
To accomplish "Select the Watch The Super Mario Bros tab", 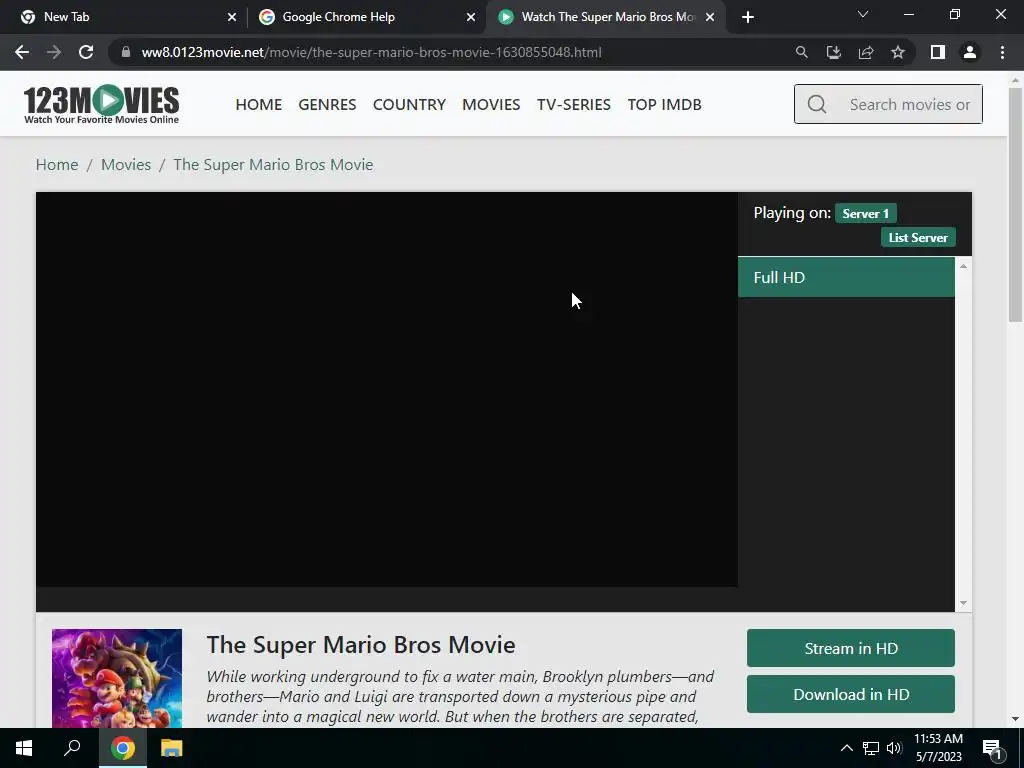I will pyautogui.click(x=605, y=17).
